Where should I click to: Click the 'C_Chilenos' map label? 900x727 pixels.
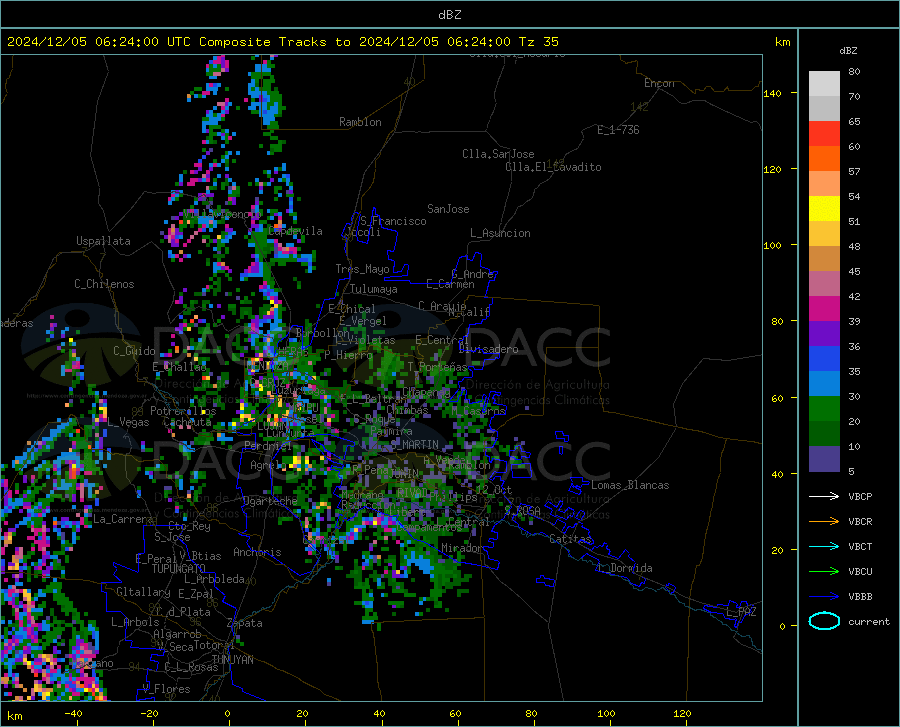coord(104,284)
